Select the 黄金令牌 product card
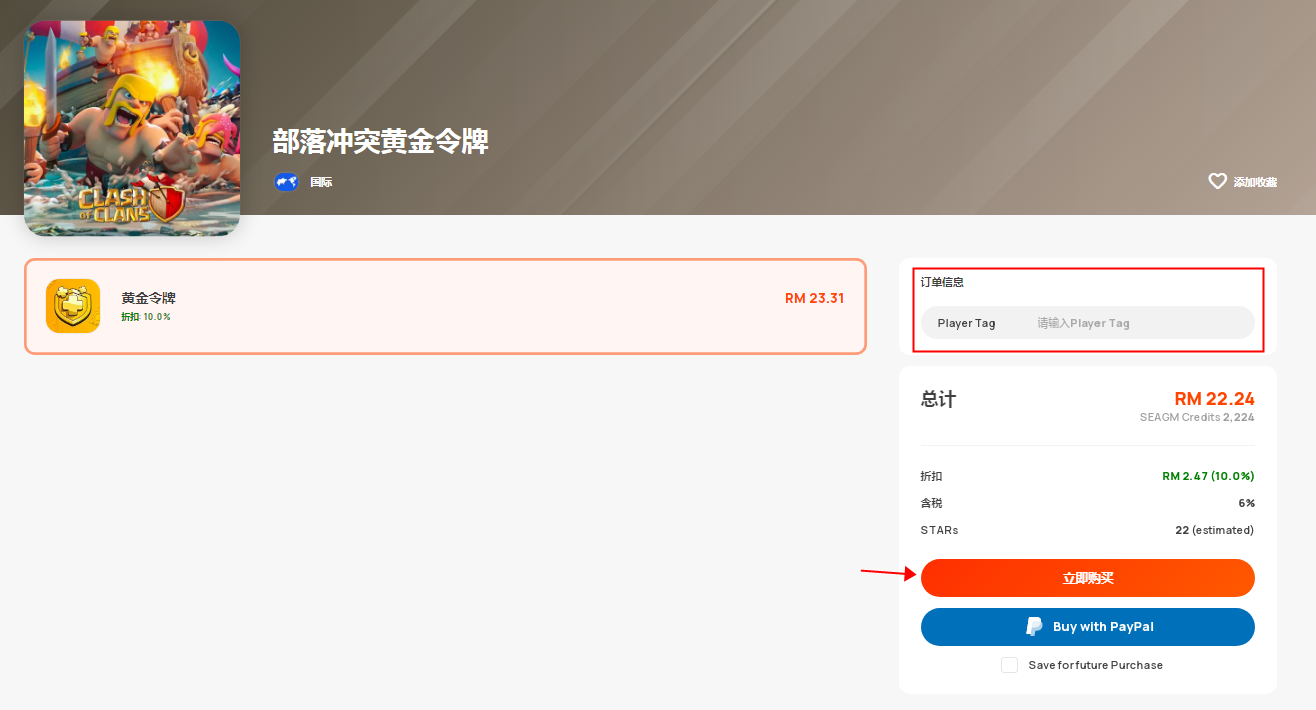Image resolution: width=1316 pixels, height=710 pixels. coord(445,306)
